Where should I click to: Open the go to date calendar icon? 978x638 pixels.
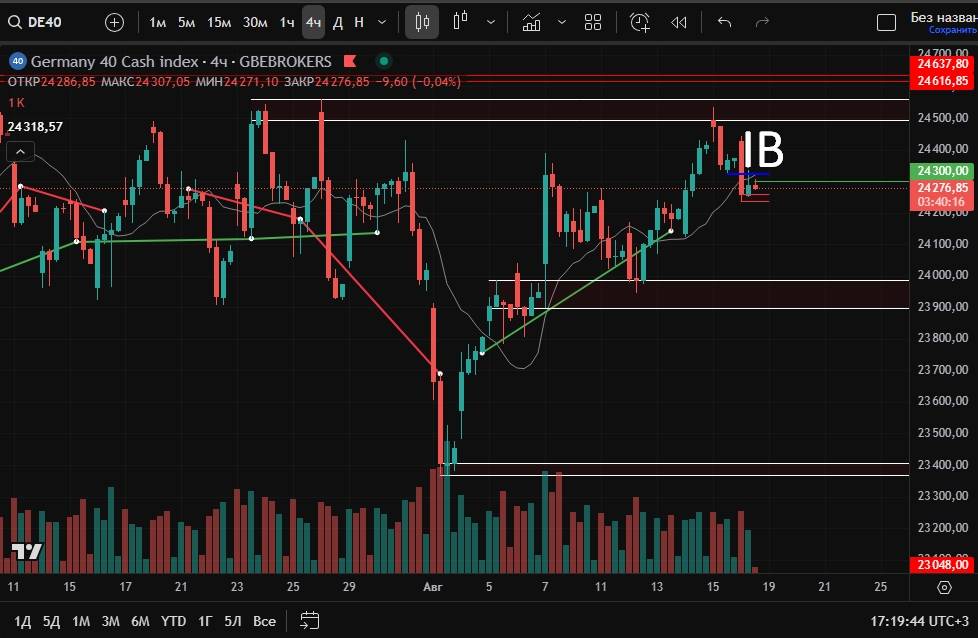[309, 621]
